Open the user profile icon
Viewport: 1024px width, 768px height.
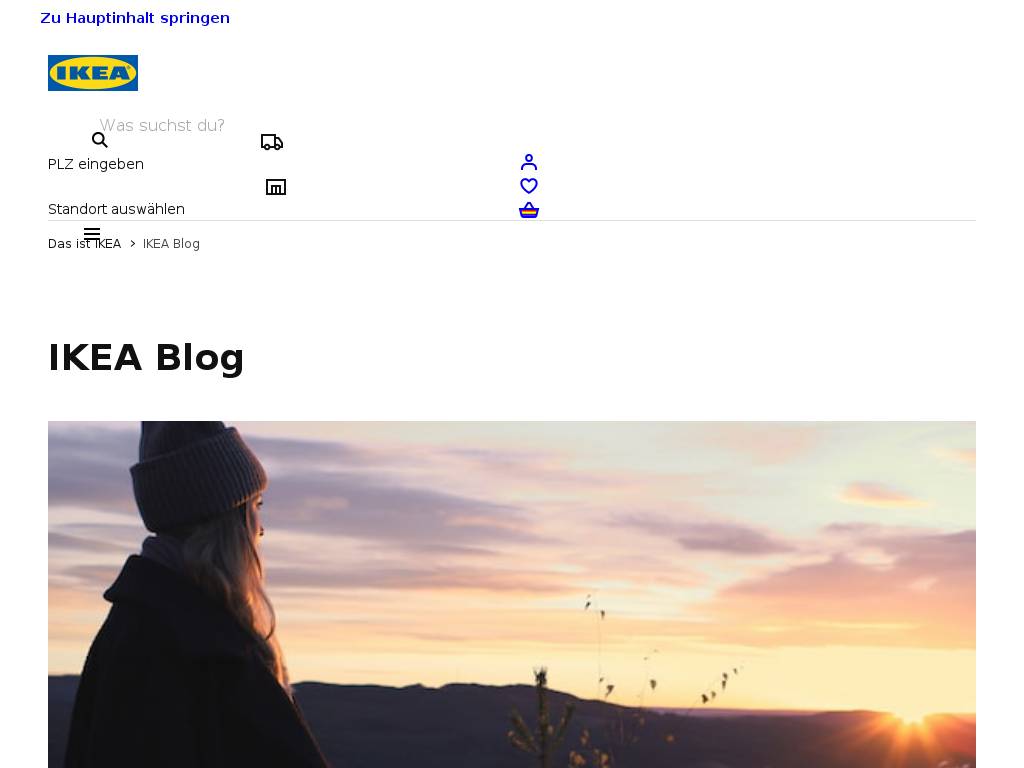pos(529,161)
